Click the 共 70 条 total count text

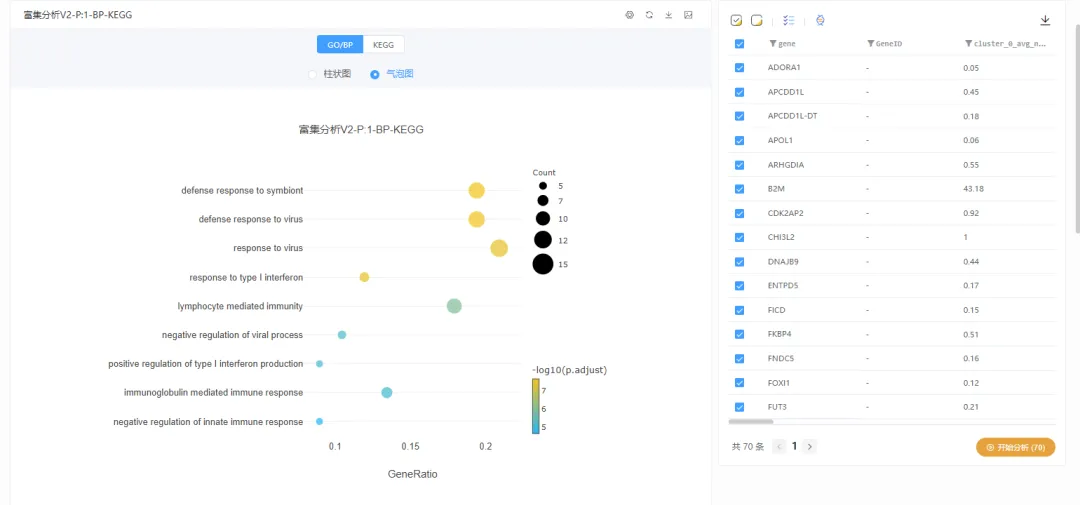(748, 446)
